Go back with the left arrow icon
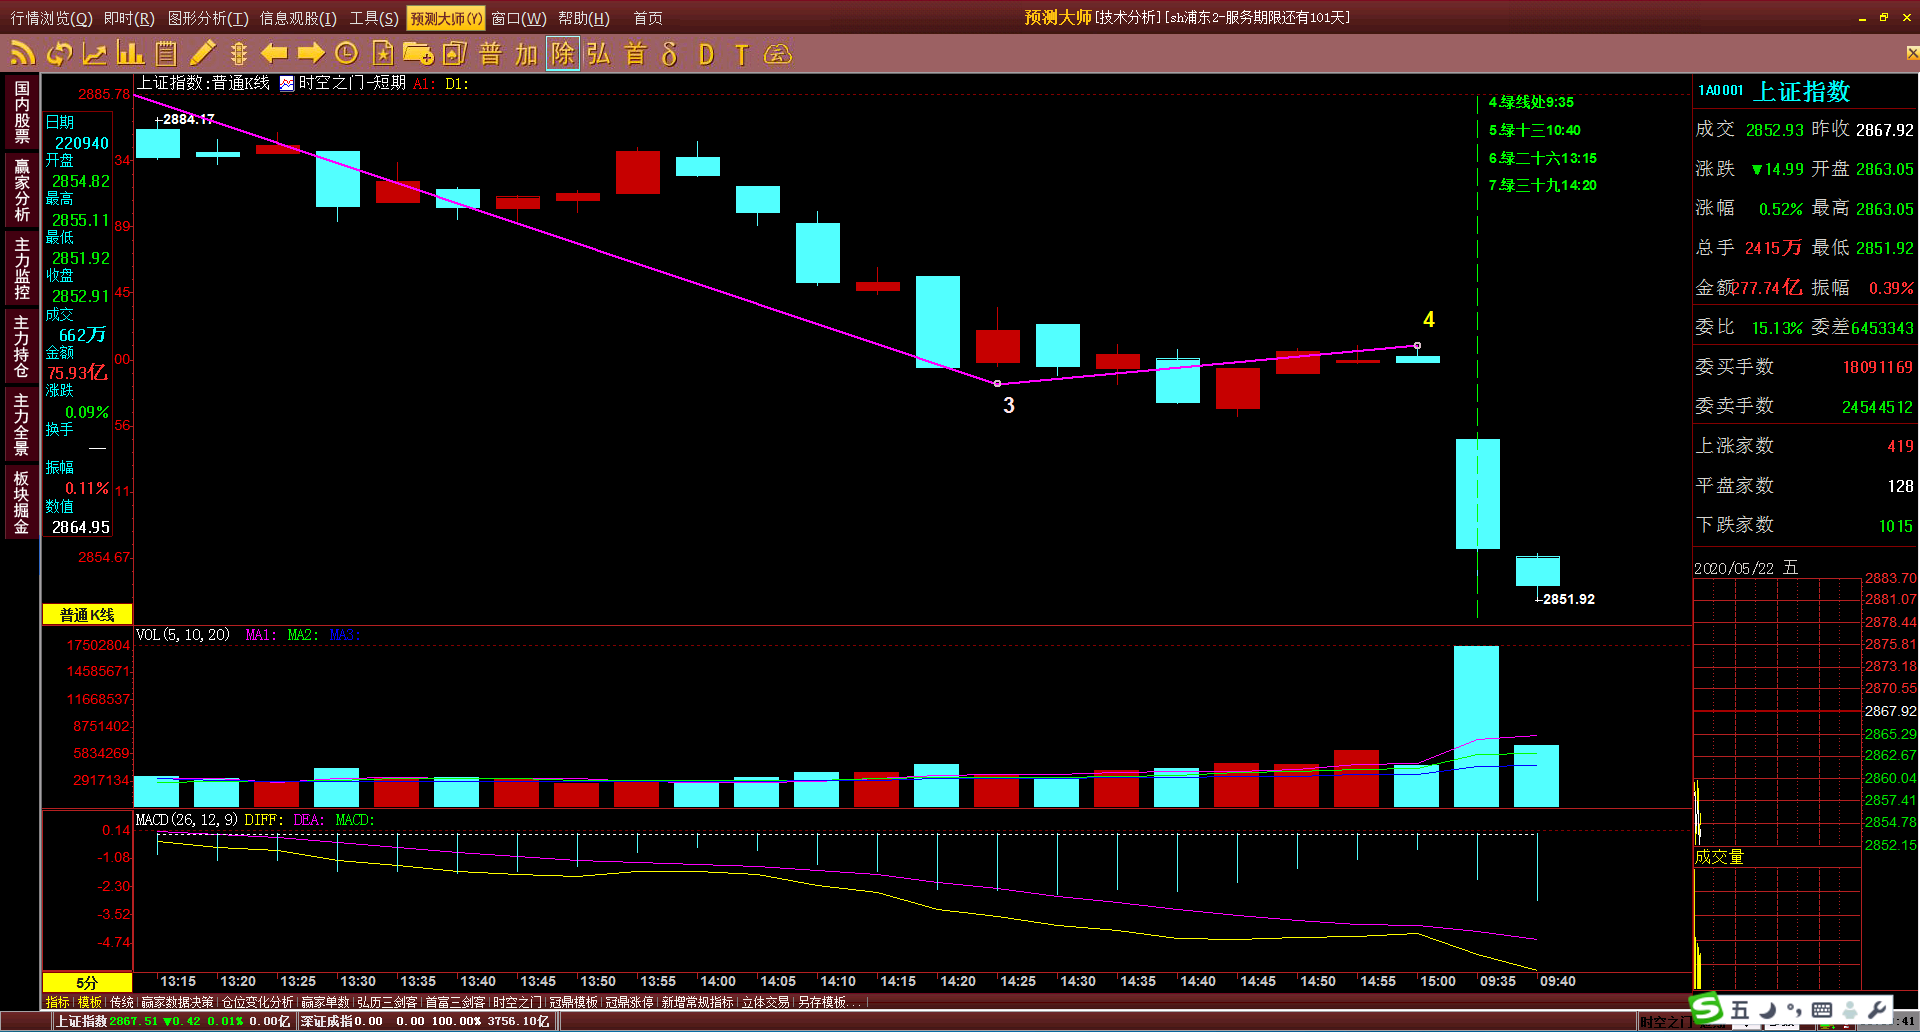The width and height of the screenshot is (1920, 1032). point(274,54)
